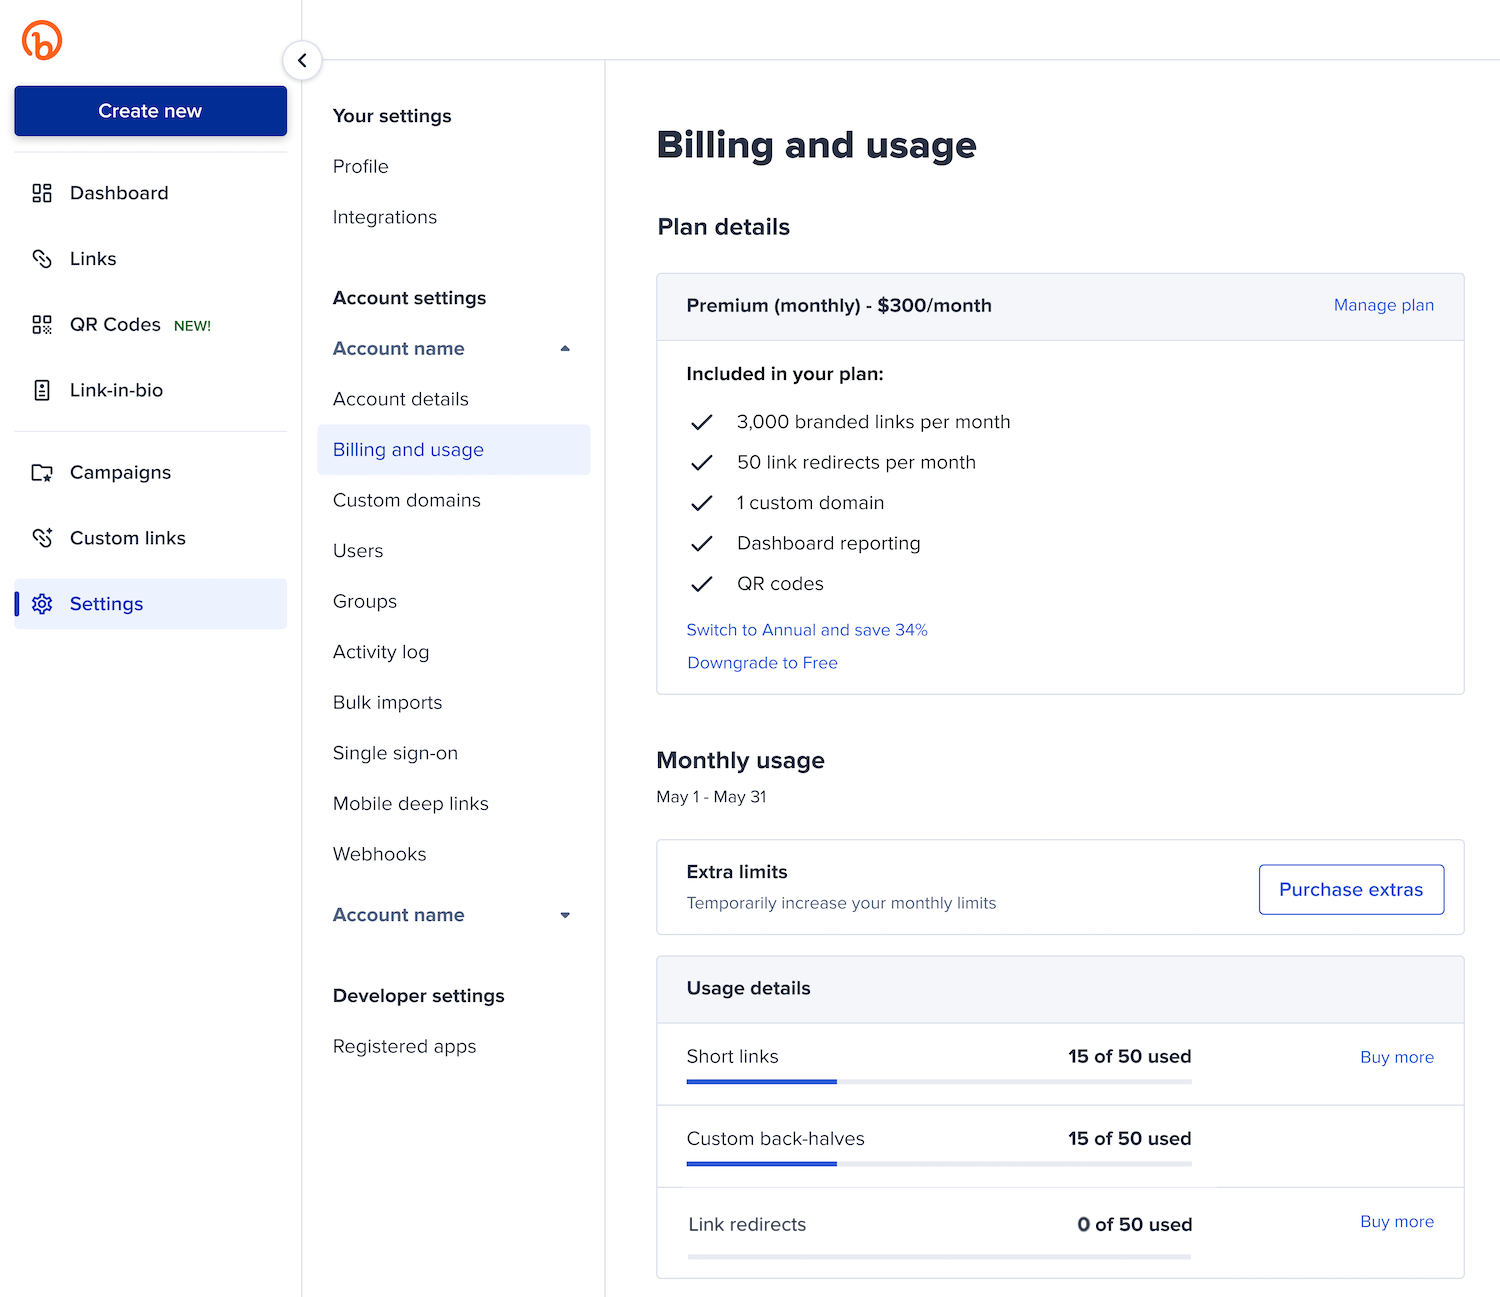
Task: Click the Campaigns folder icon
Action: (x=42, y=472)
